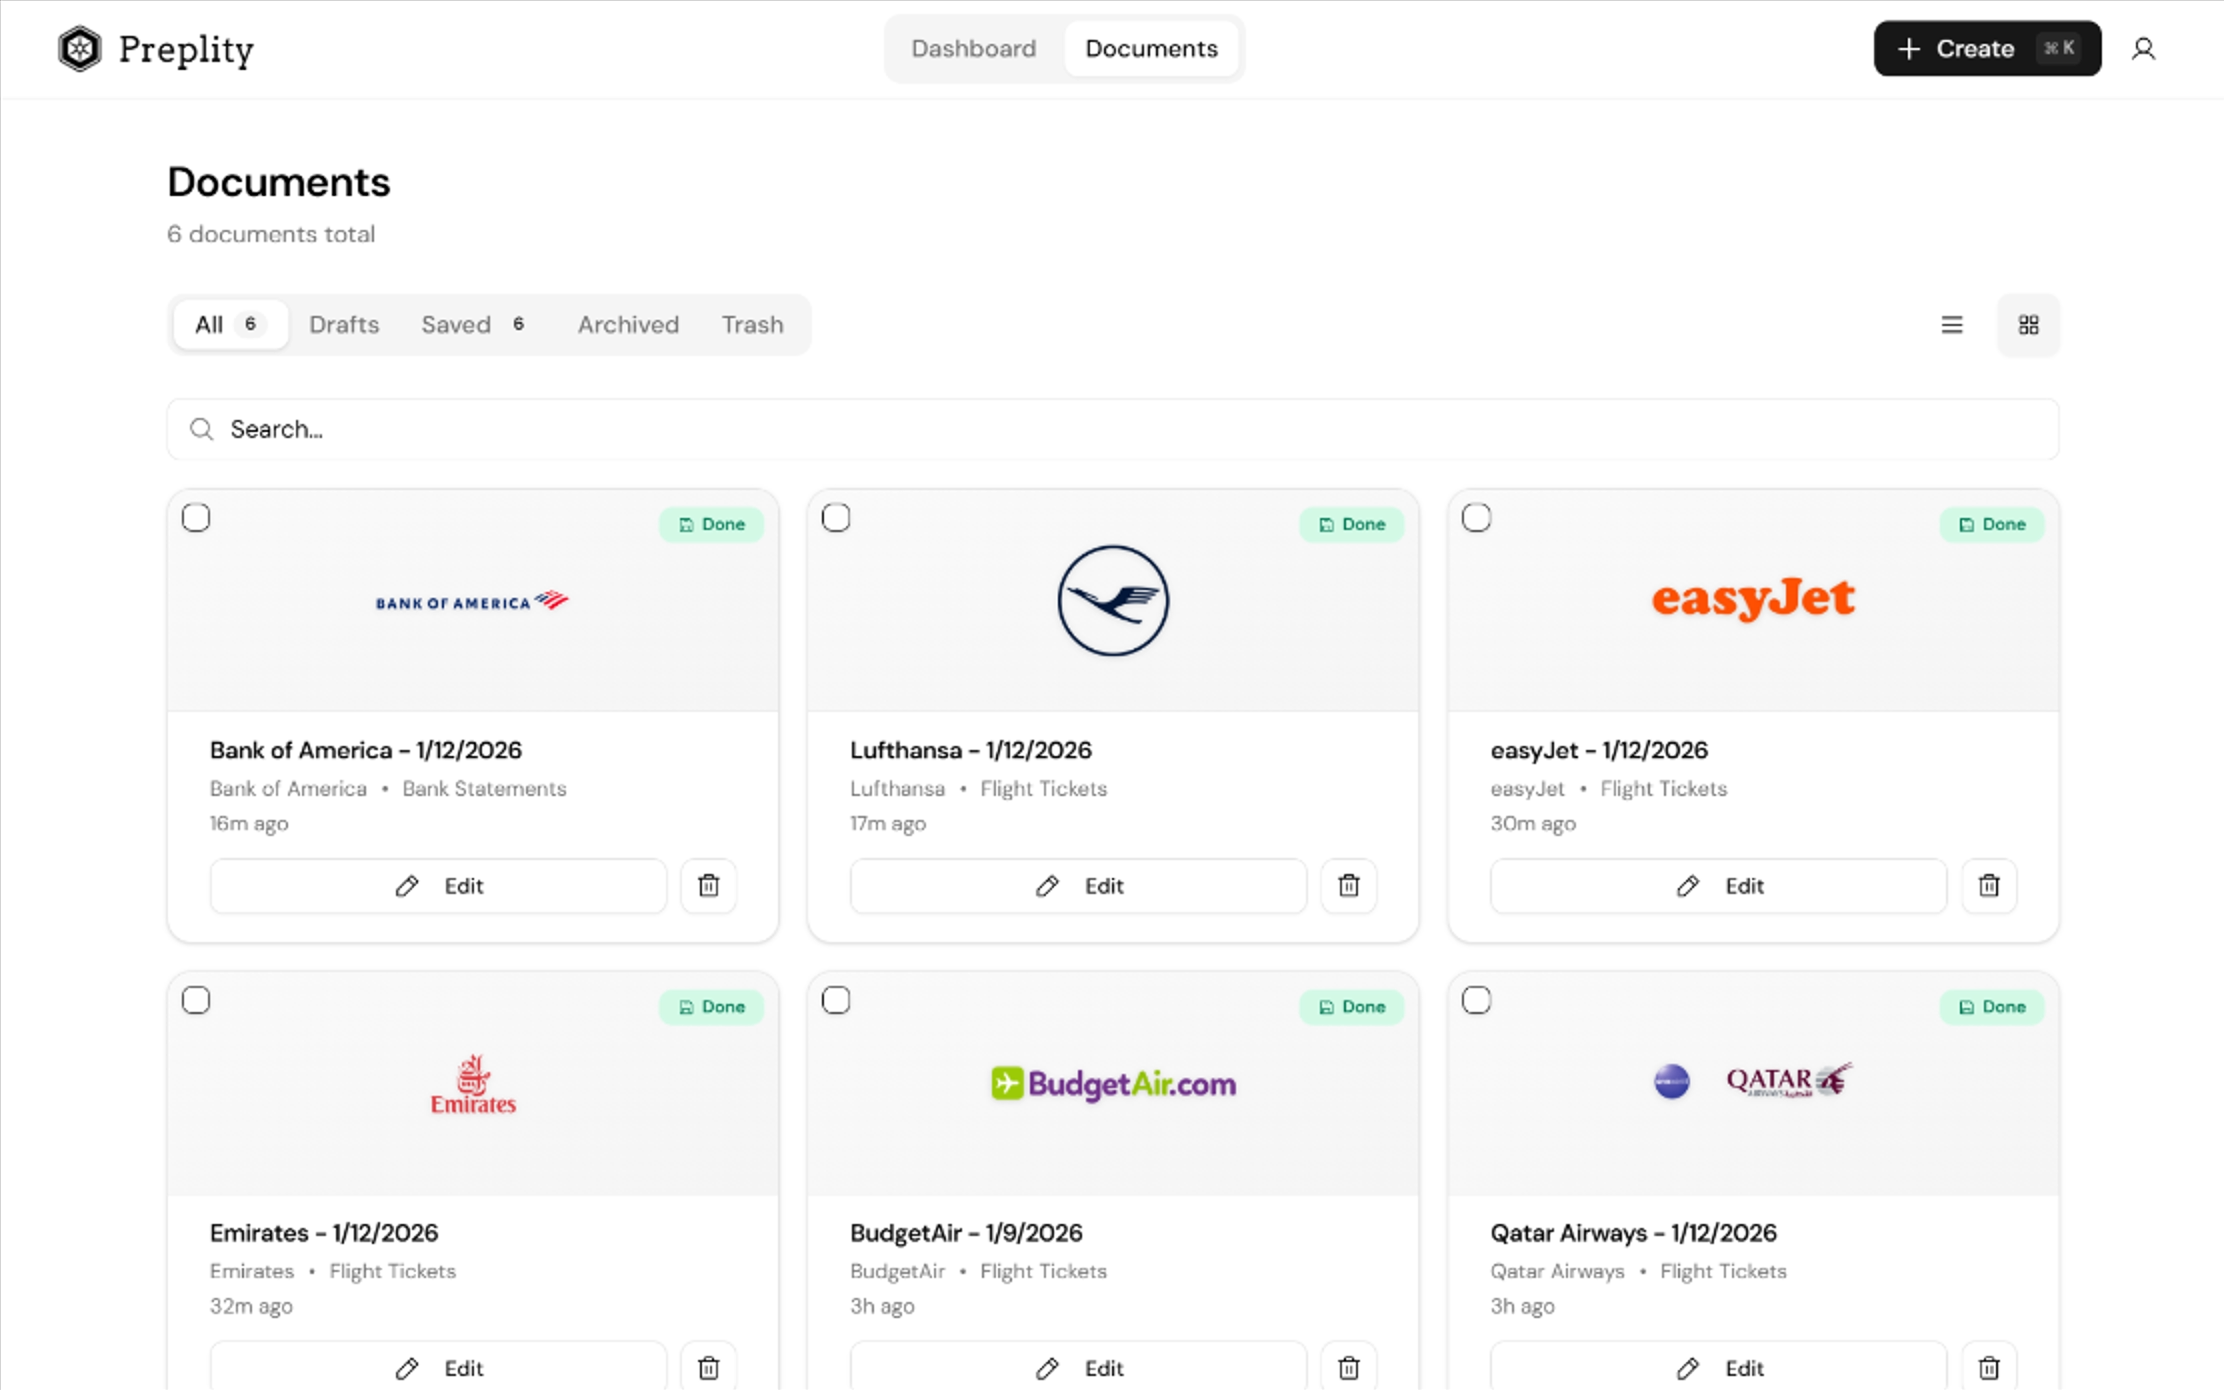Image resolution: width=2224 pixels, height=1390 pixels.
Task: Check the Bank of America card checkbox
Action: coord(196,518)
